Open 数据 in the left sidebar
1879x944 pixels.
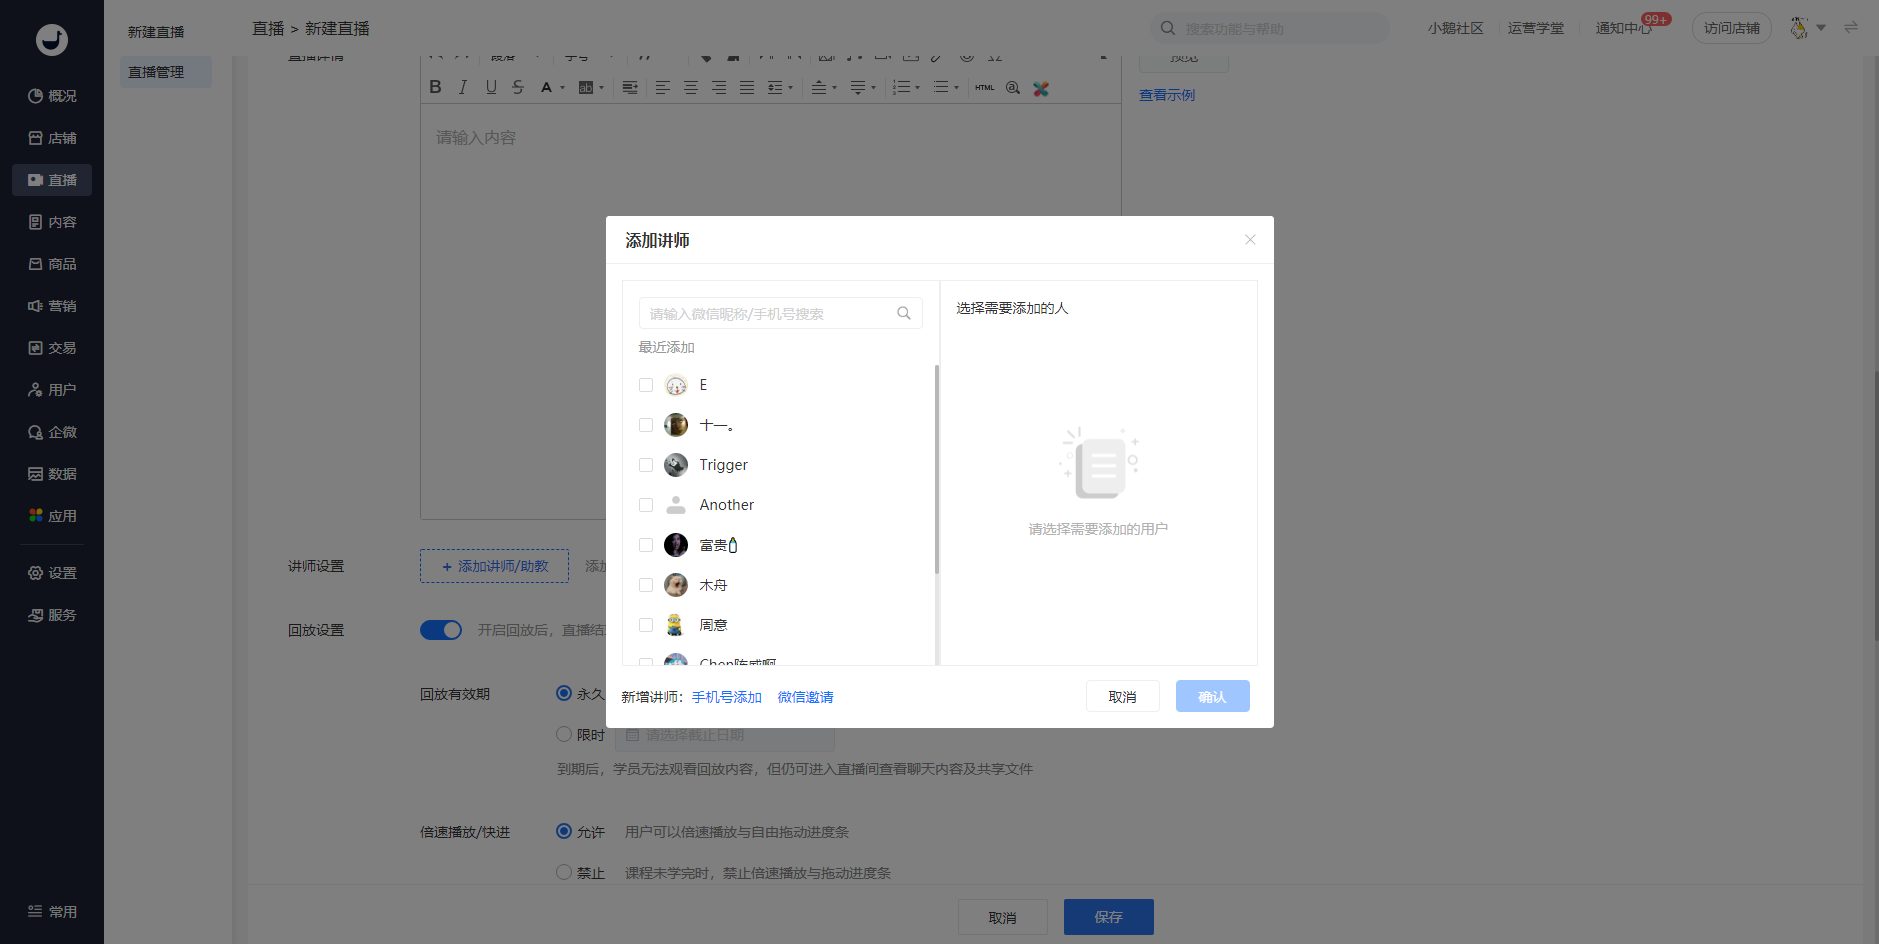point(52,474)
